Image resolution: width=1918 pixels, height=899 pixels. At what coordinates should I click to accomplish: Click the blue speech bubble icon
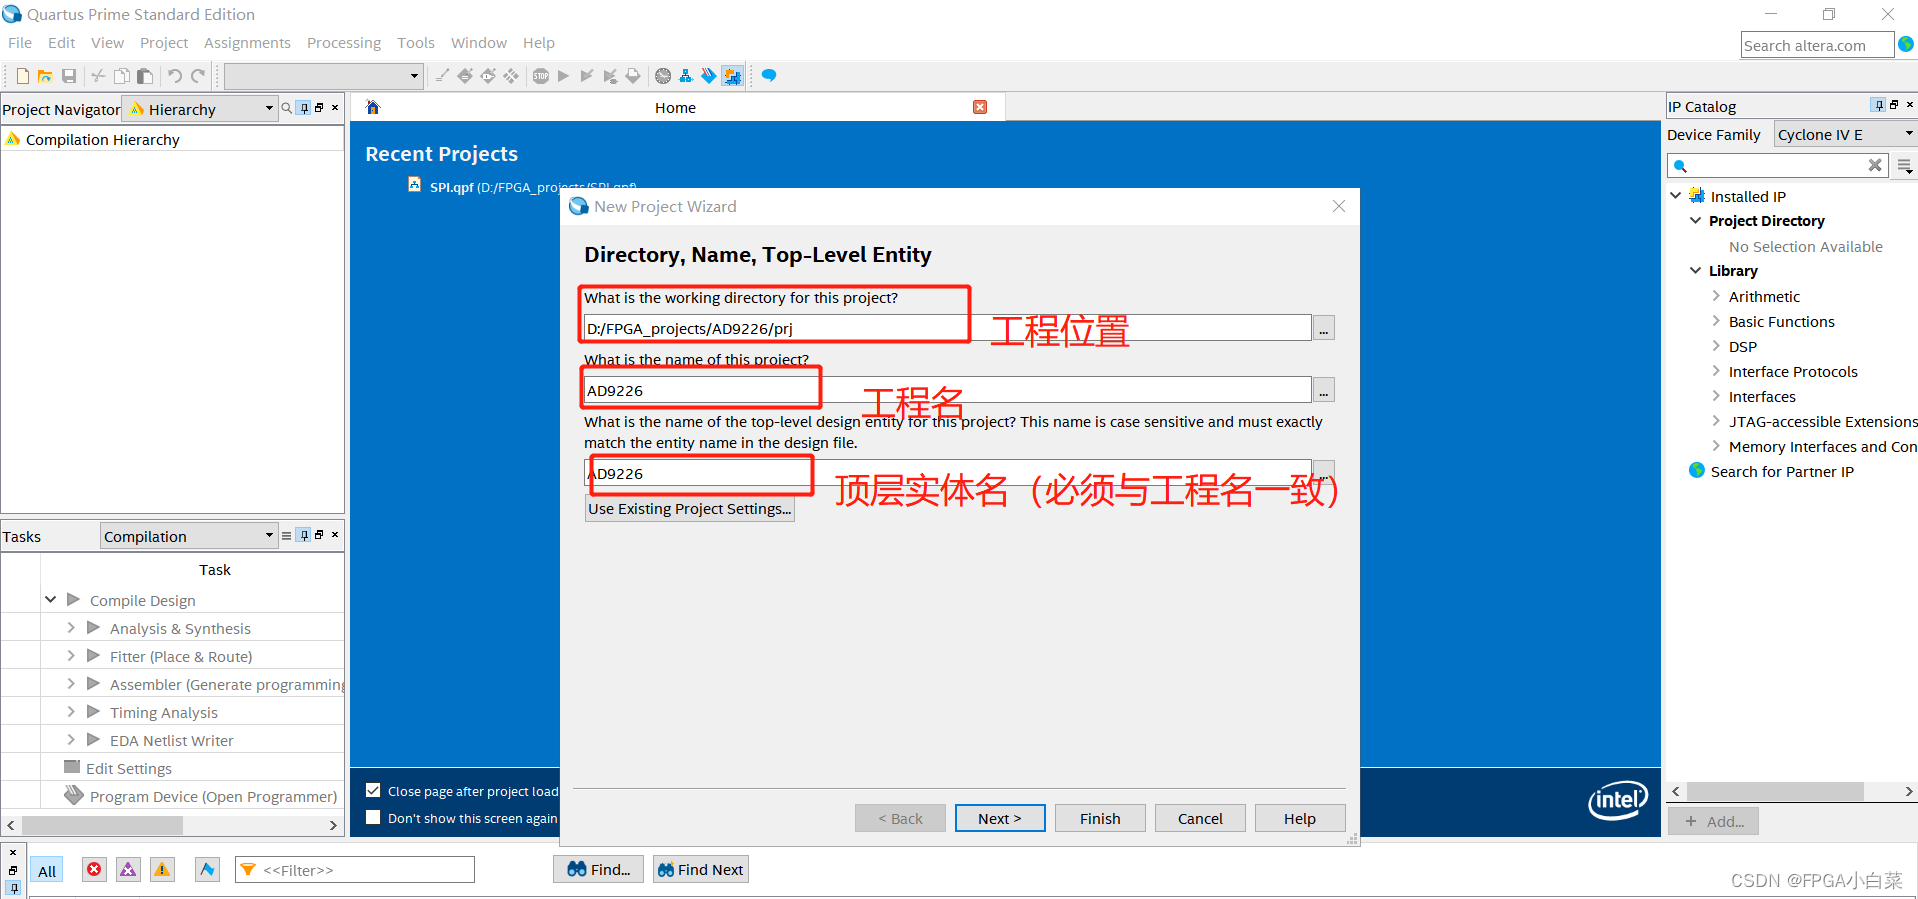[768, 76]
